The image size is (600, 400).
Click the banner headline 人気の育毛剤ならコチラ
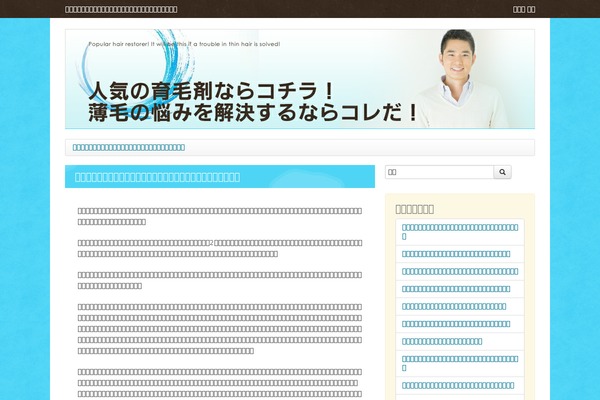click(209, 89)
